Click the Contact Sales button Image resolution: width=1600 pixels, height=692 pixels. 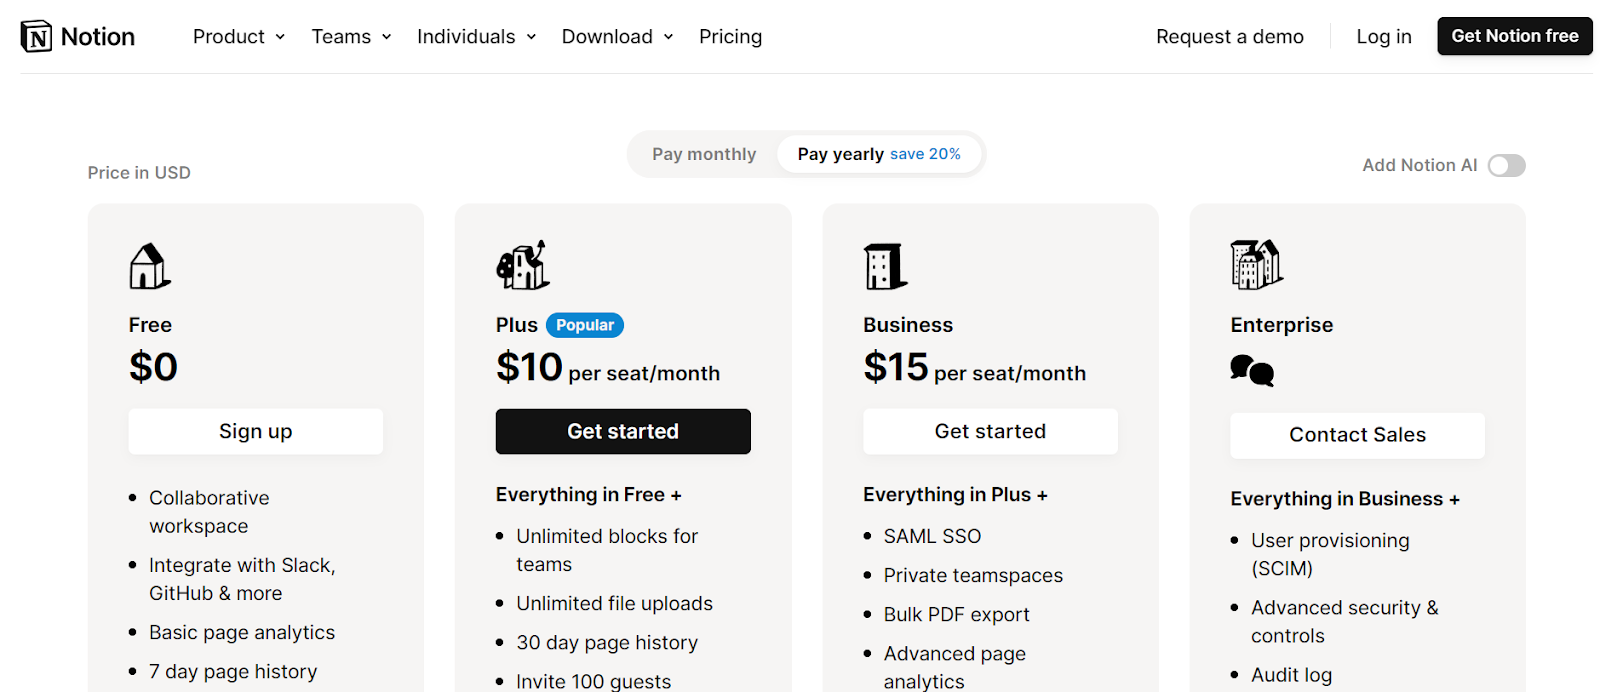pyautogui.click(x=1357, y=435)
